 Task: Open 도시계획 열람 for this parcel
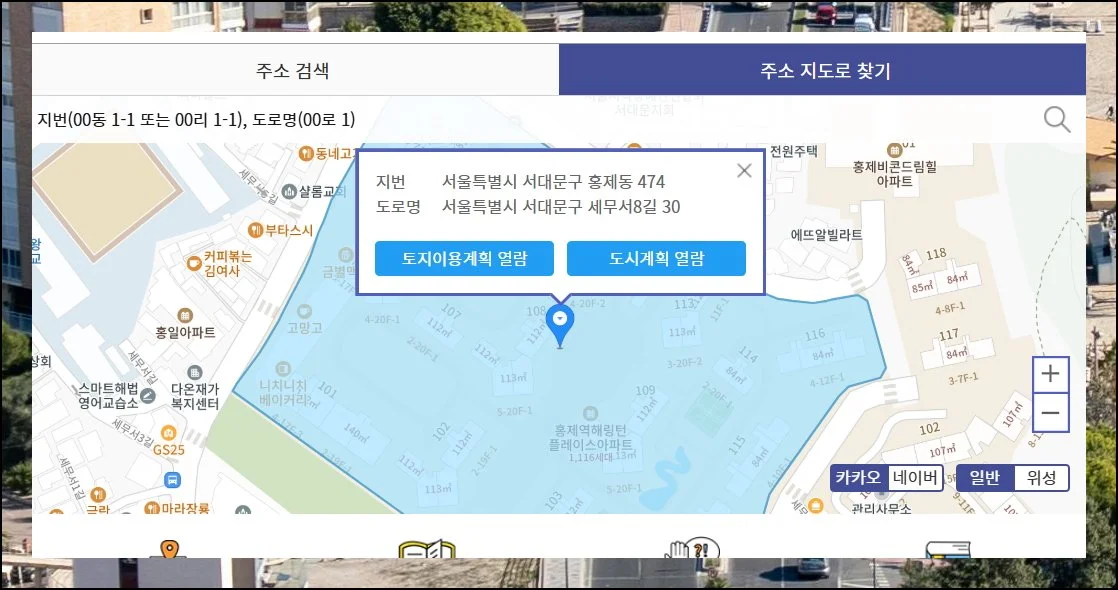point(657,258)
